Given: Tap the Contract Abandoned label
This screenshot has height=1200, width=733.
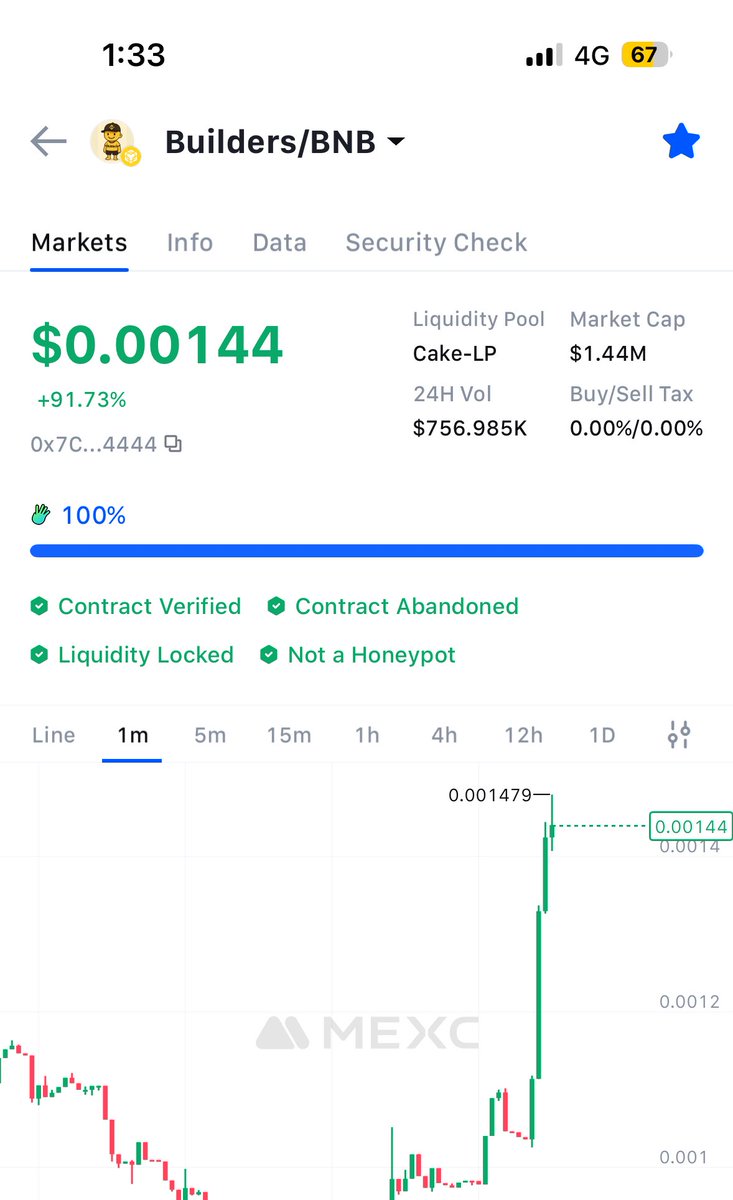Looking at the screenshot, I should tap(407, 607).
